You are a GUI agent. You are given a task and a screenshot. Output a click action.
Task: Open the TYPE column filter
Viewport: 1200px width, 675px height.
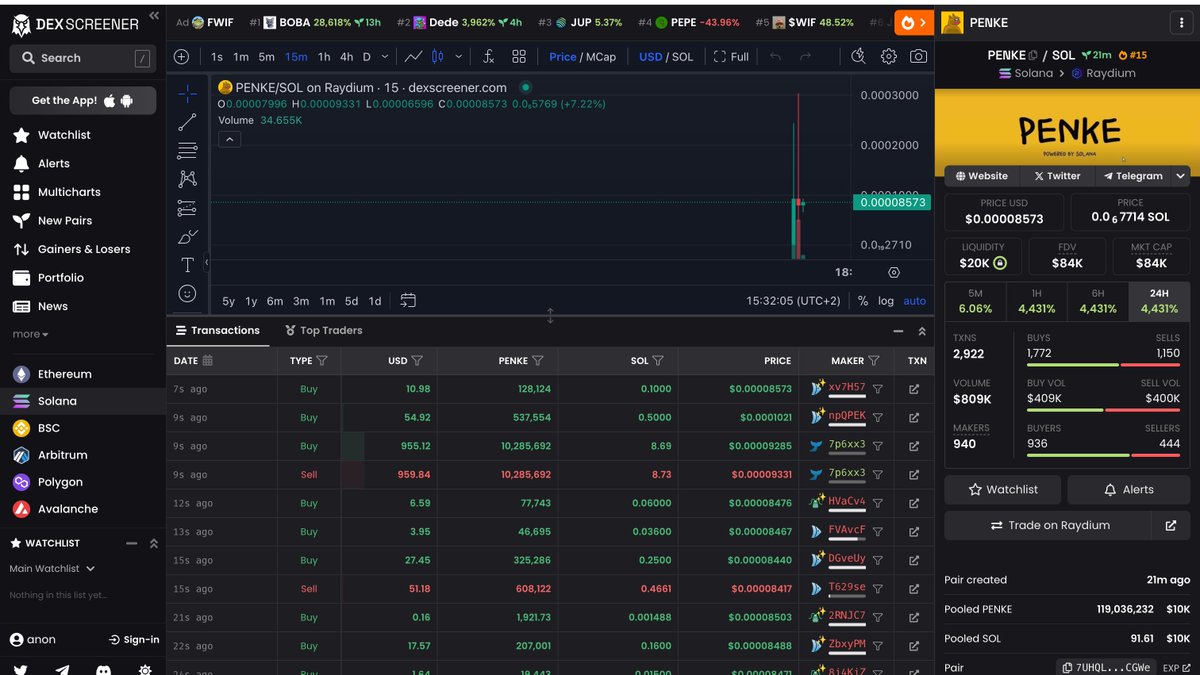tap(322, 361)
